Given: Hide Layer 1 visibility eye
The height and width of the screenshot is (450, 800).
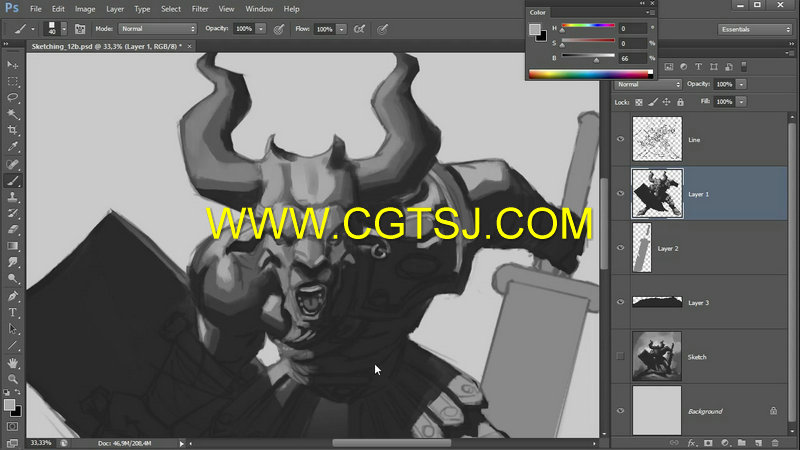Looking at the screenshot, I should (620, 193).
